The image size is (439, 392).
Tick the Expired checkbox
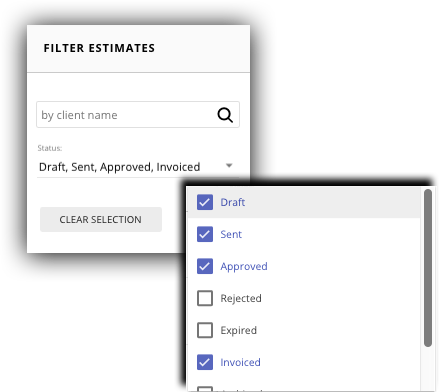[x=205, y=330]
